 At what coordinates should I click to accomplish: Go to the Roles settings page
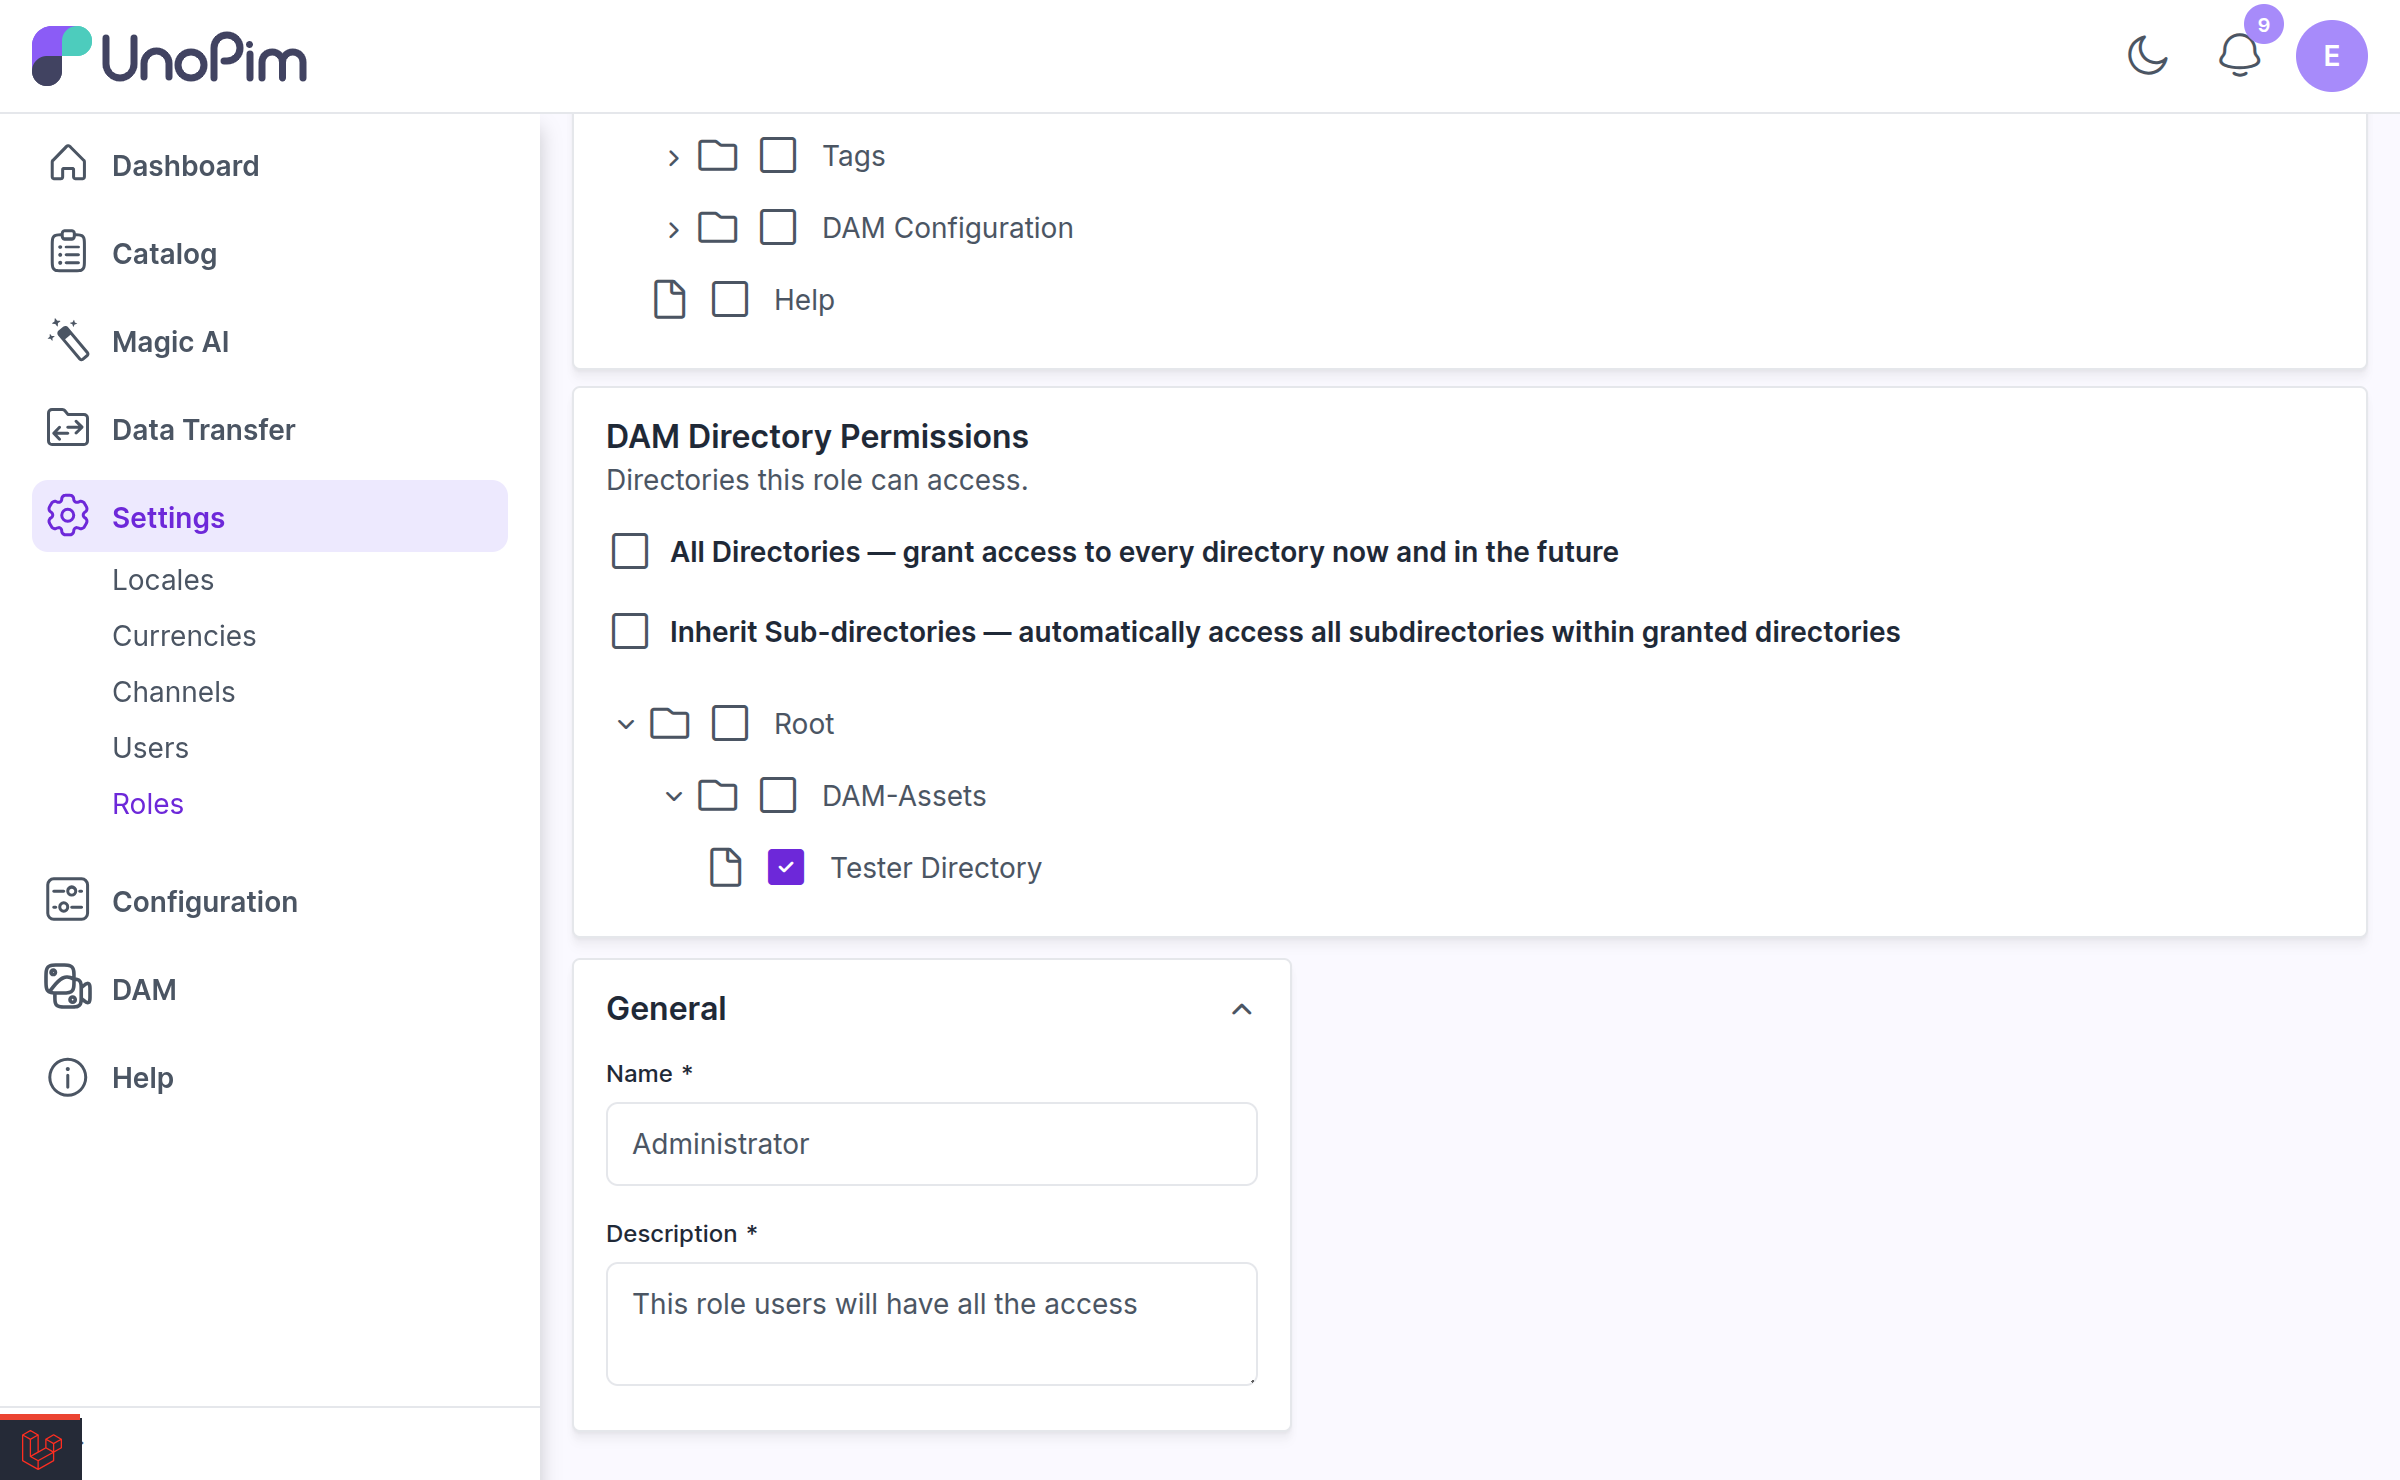(148, 804)
